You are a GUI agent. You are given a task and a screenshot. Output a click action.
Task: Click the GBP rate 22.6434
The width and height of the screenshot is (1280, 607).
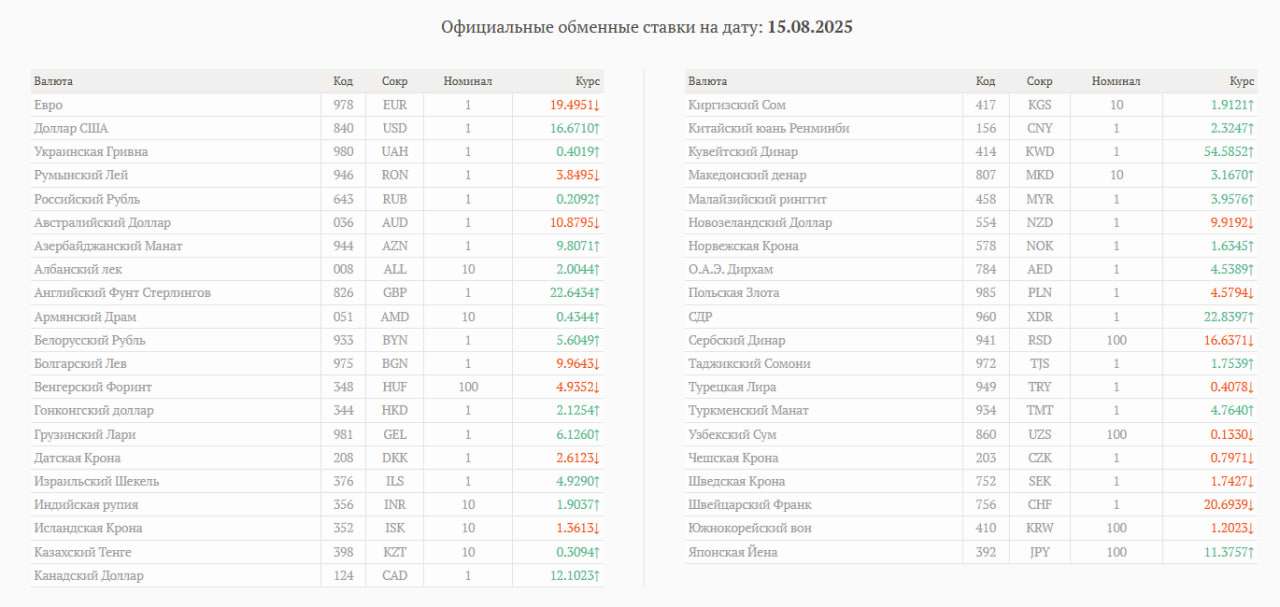pyautogui.click(x=574, y=293)
